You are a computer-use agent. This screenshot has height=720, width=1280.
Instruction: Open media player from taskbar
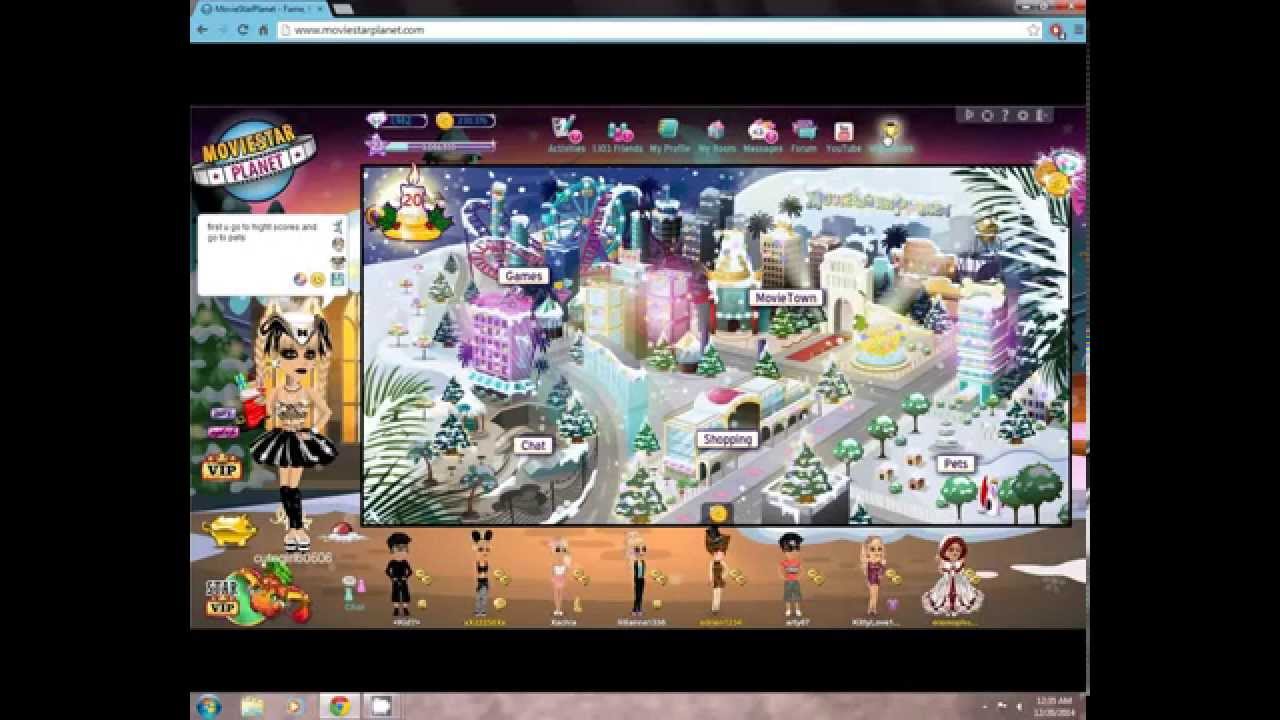(x=294, y=707)
